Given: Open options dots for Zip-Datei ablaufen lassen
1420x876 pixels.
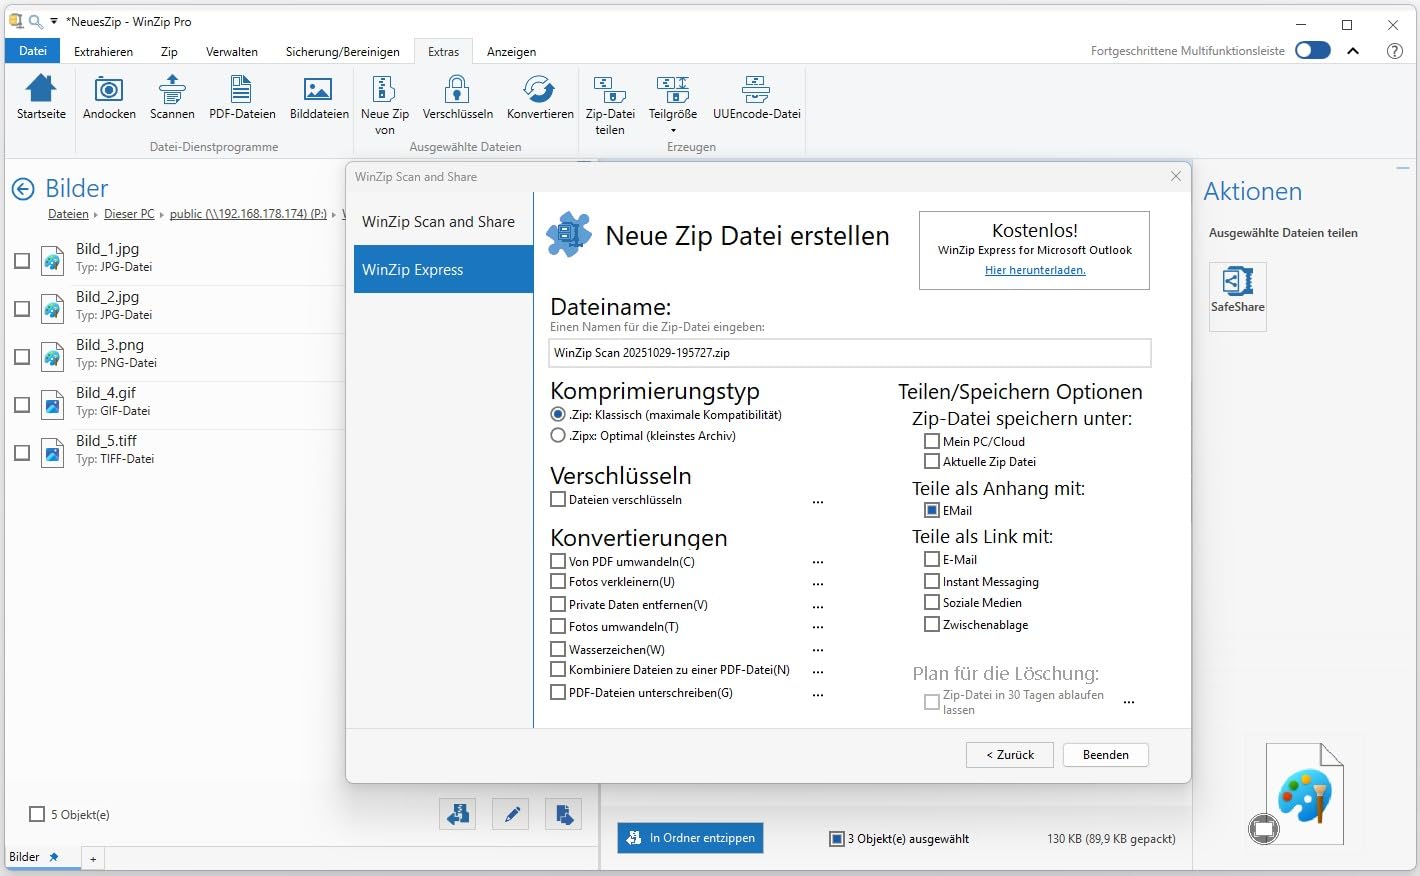Looking at the screenshot, I should [1129, 703].
